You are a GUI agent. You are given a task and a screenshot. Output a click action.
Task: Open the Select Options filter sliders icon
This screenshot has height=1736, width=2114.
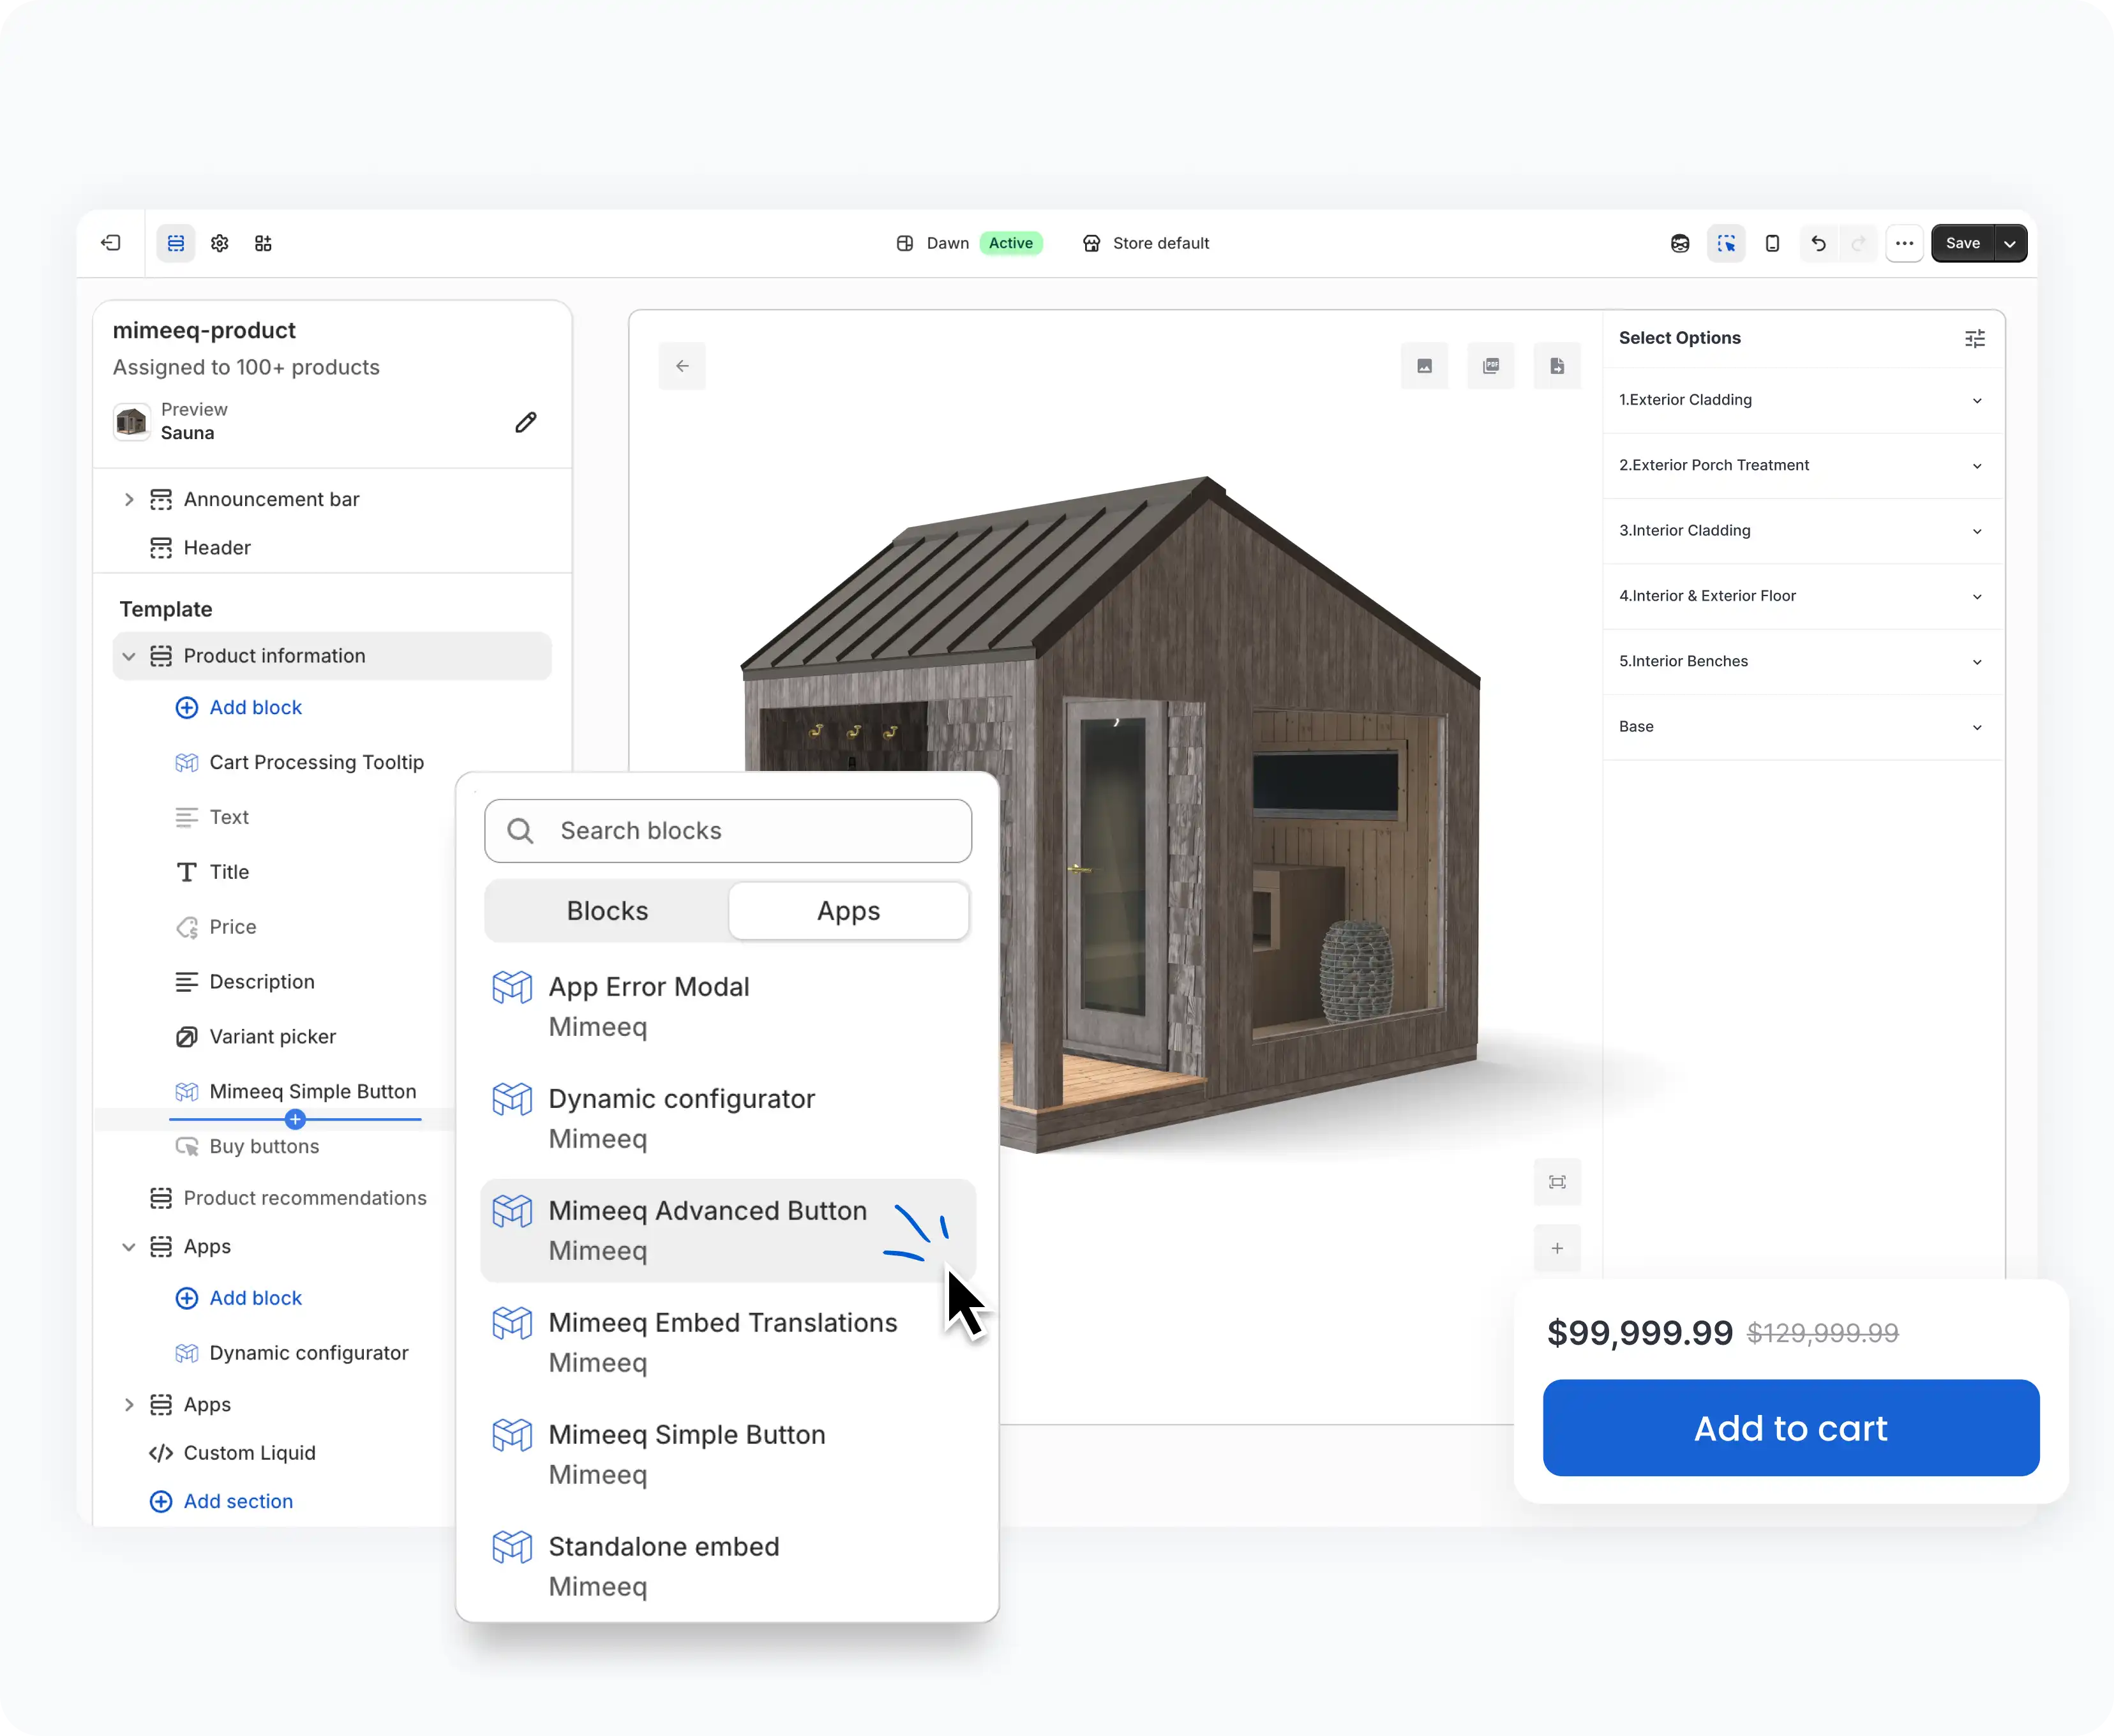click(1975, 338)
